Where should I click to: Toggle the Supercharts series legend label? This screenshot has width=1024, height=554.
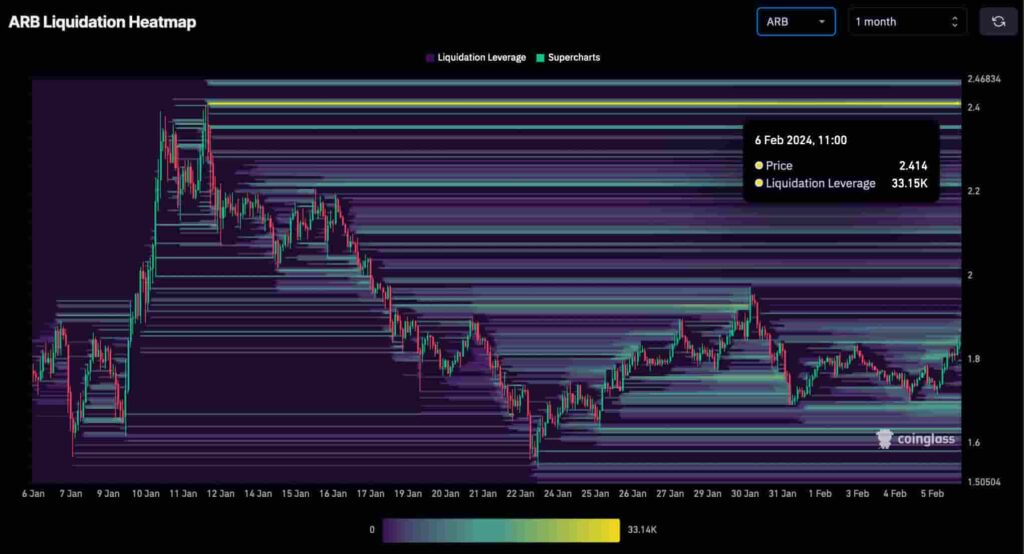click(x=574, y=58)
